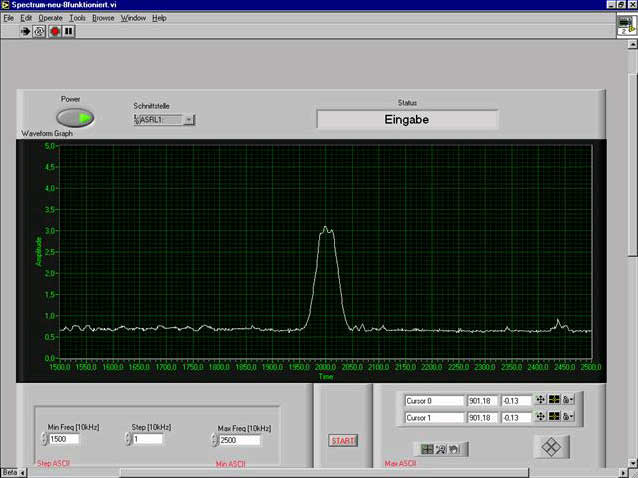The image size is (638, 478).
Task: Select the zoom tool in graph palette
Action: click(440, 450)
